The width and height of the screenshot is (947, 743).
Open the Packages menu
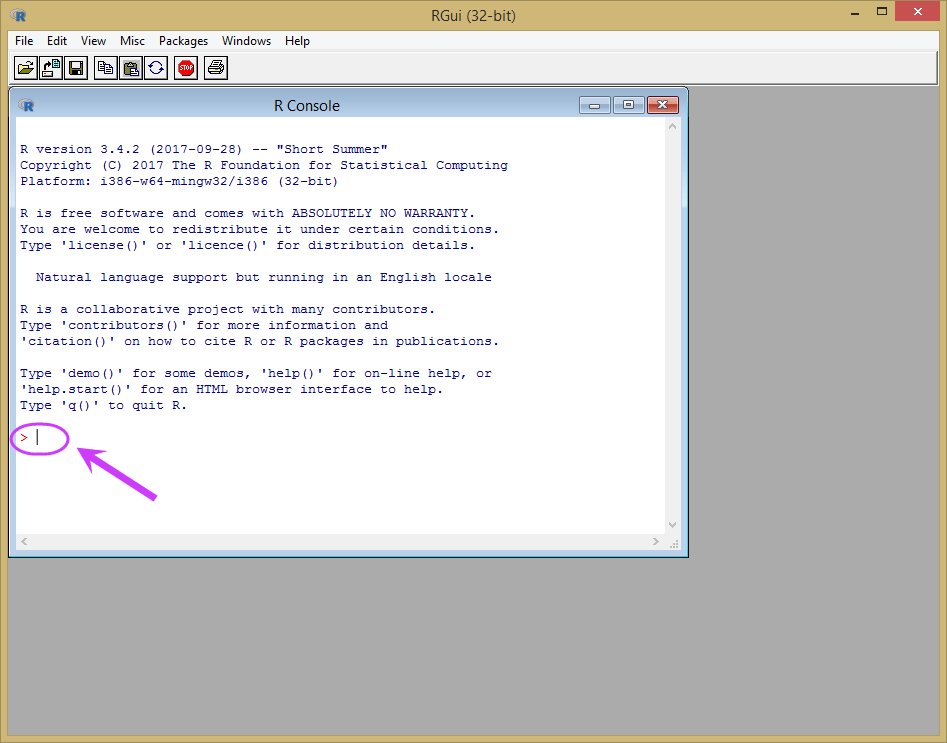[183, 40]
